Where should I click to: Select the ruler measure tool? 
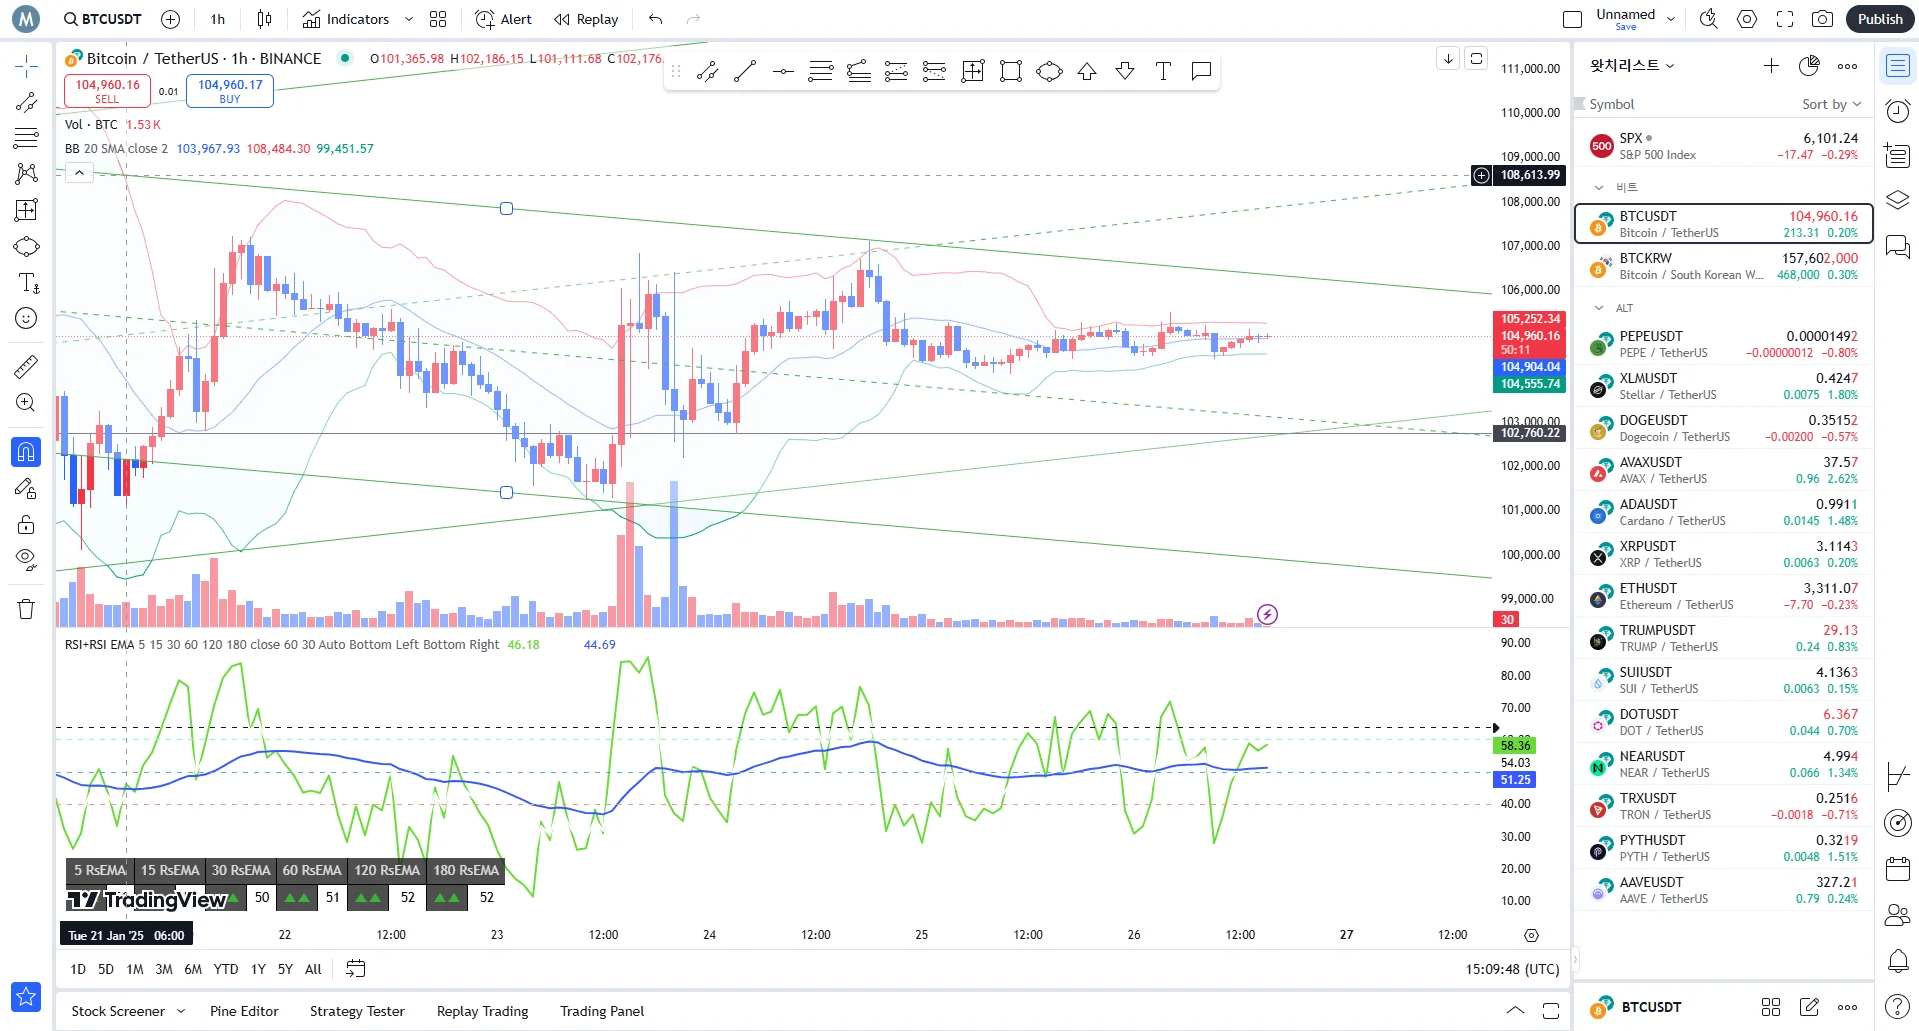[26, 367]
